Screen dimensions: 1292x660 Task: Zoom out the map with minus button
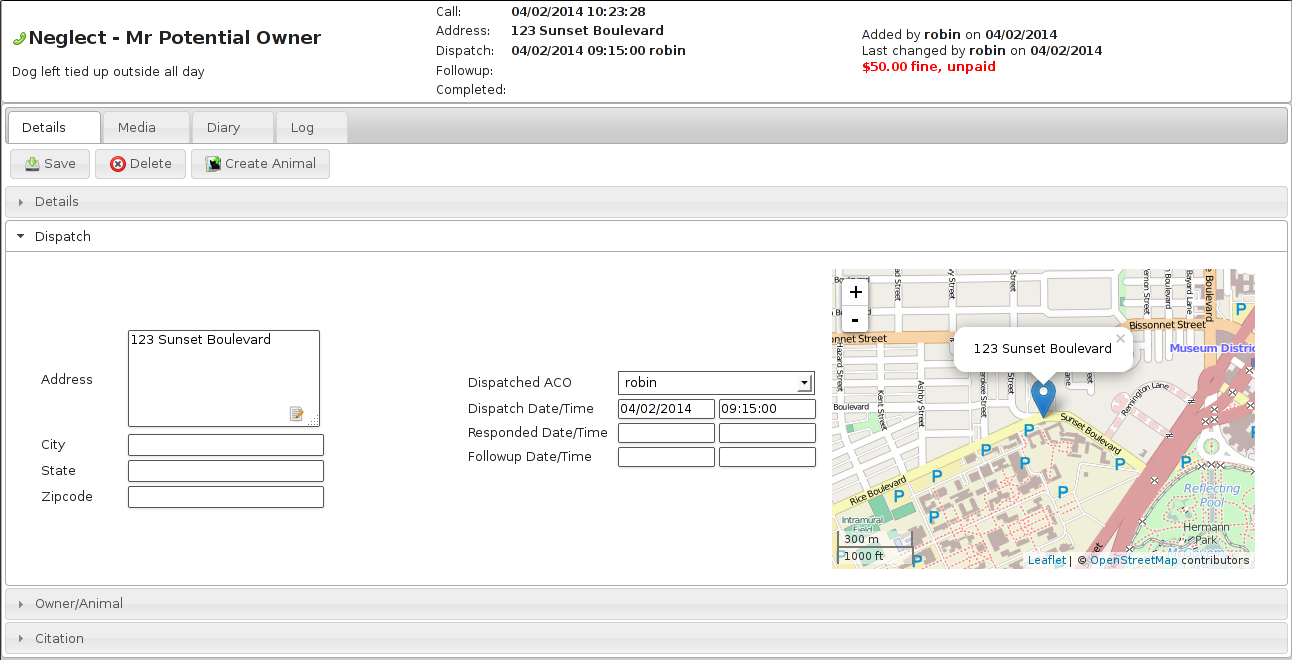855,319
